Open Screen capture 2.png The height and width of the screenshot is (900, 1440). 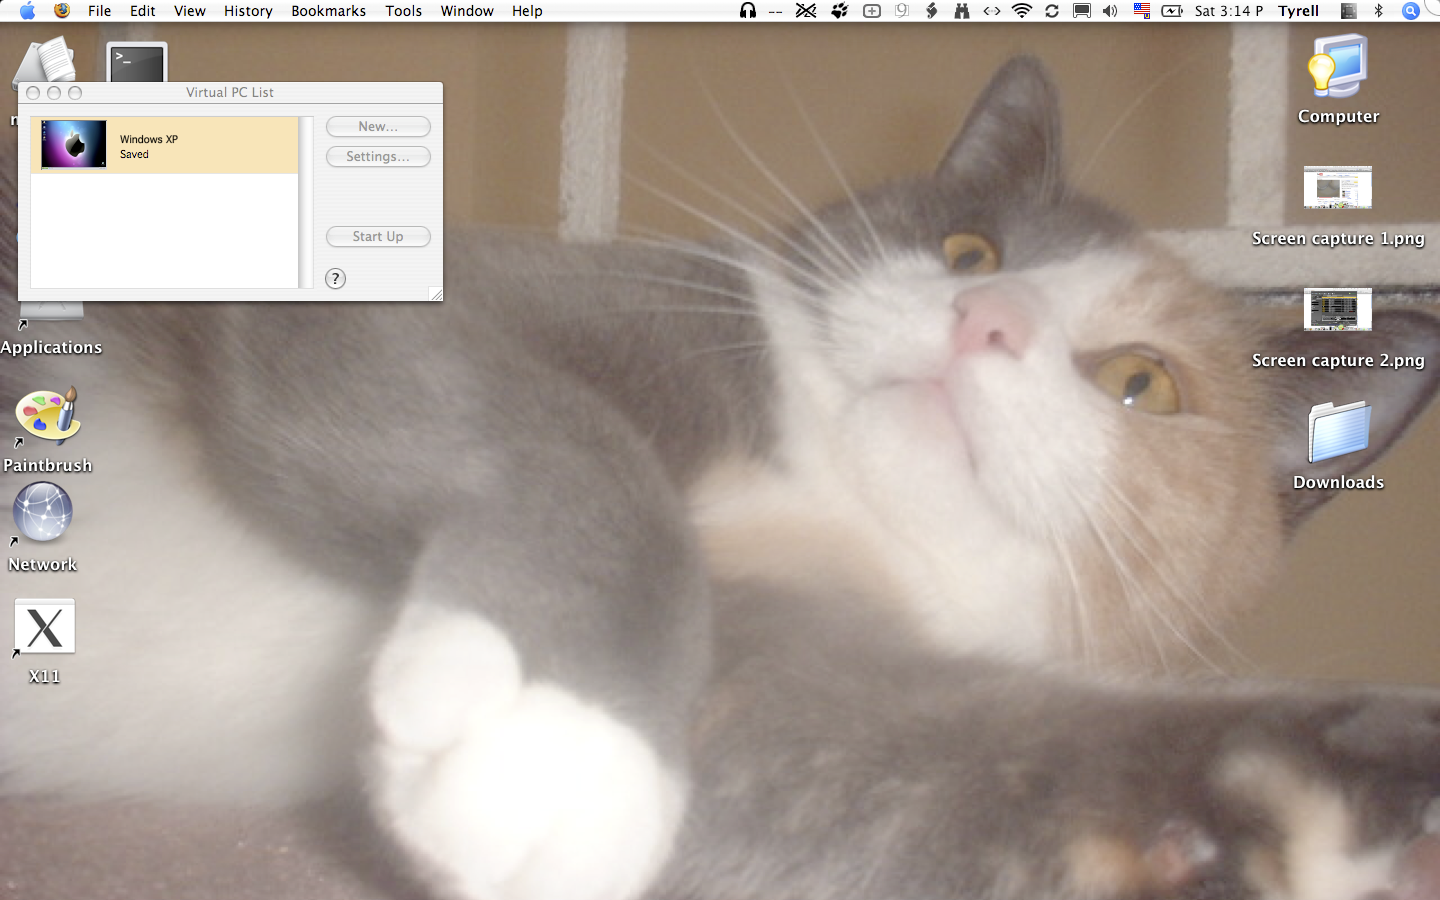pyautogui.click(x=1338, y=310)
